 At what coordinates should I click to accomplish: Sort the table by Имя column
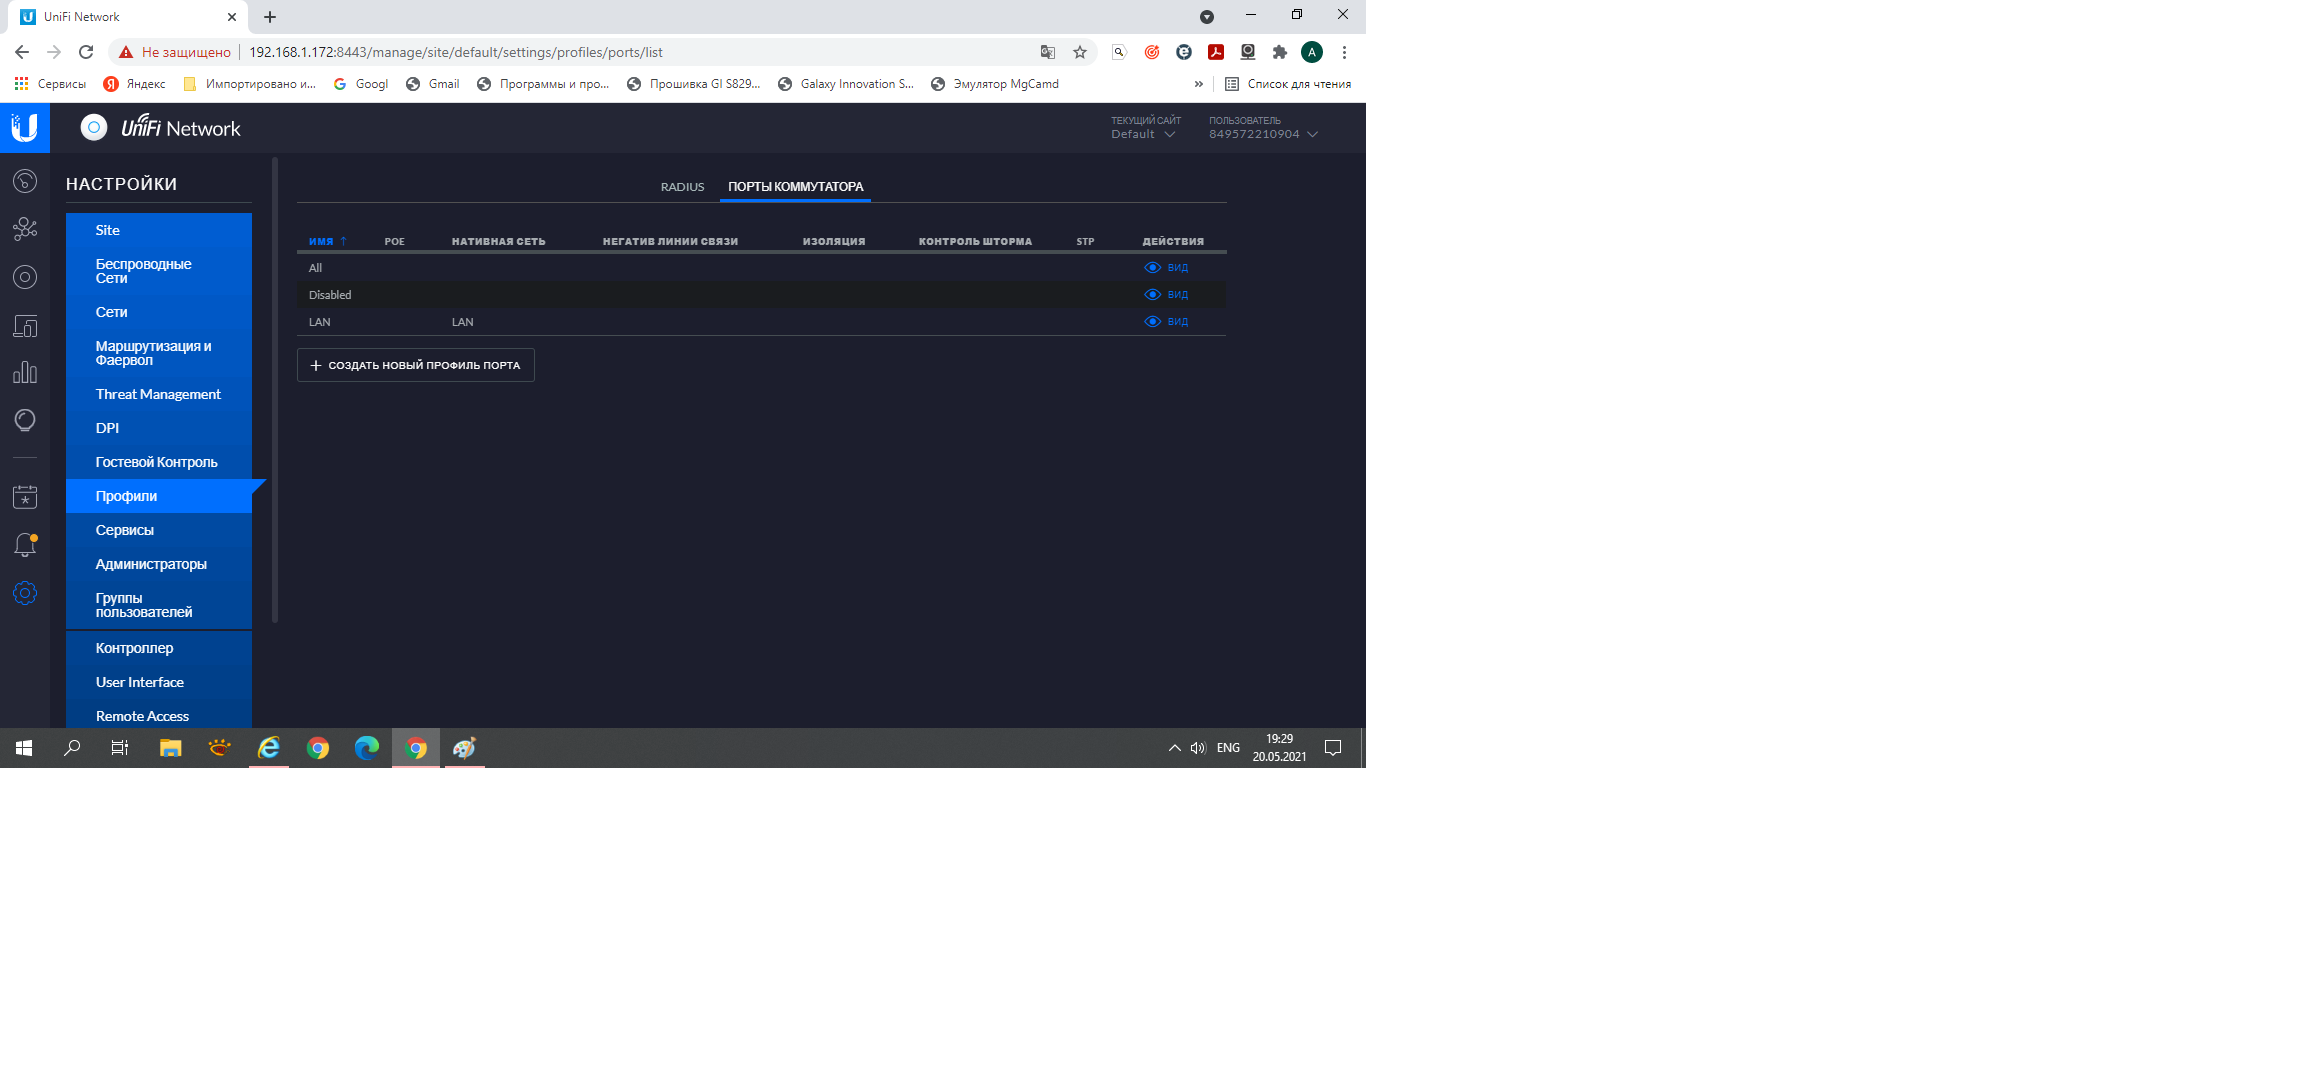pos(327,241)
